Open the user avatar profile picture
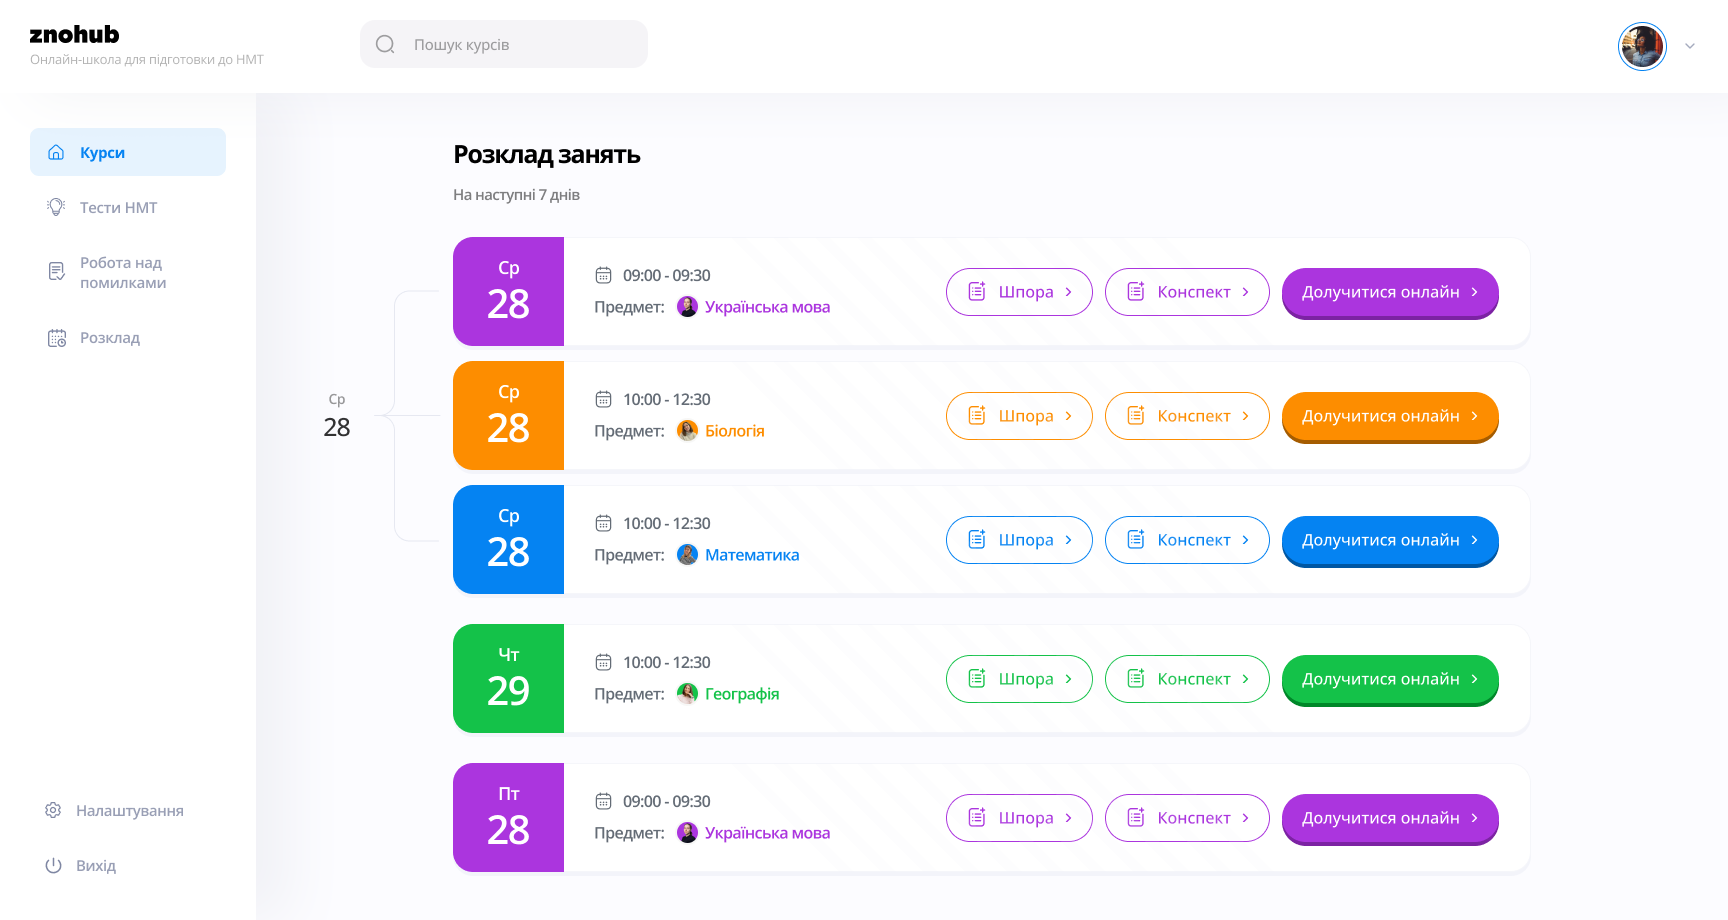This screenshot has width=1728, height=920. click(1642, 46)
